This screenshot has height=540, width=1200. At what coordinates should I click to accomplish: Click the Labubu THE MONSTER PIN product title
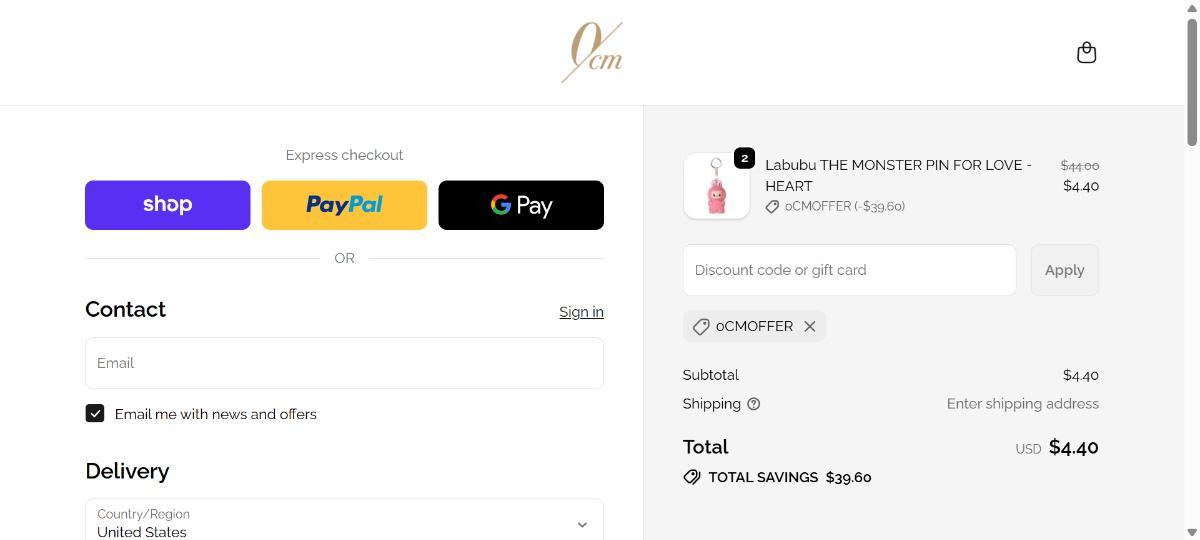tap(898, 175)
